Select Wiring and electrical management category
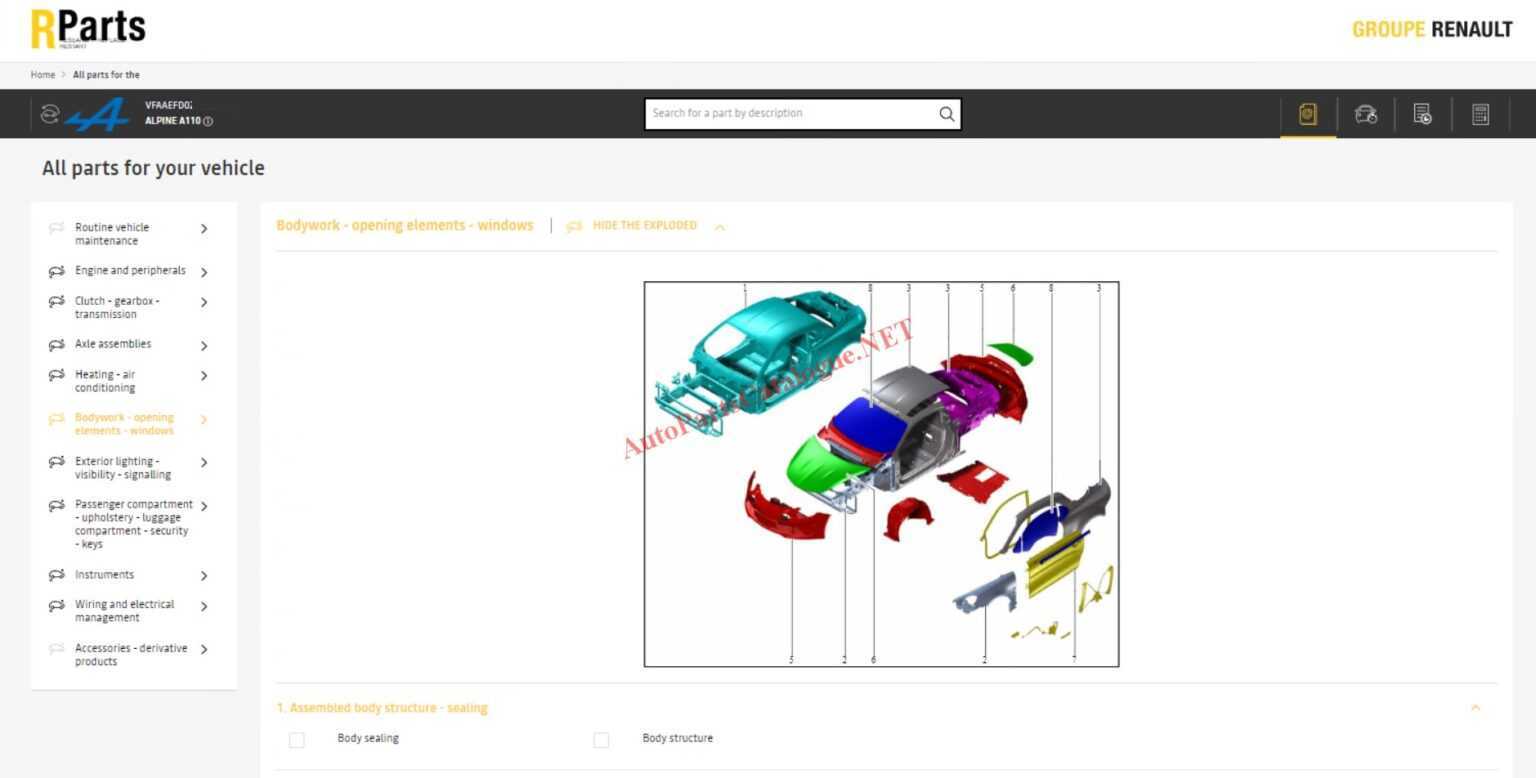 124,611
